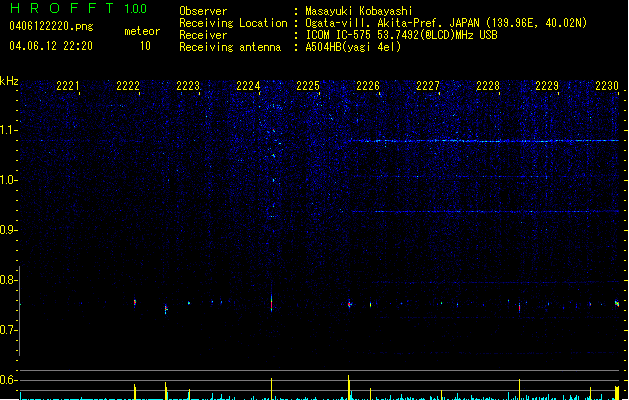Click the 1.1 kHz axis label
The width and height of the screenshot is (629, 400).
pyautogui.click(x=8, y=130)
